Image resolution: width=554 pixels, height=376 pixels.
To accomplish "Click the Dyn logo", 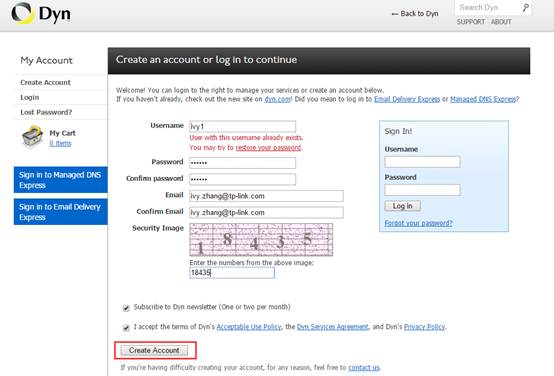I will (41, 14).
